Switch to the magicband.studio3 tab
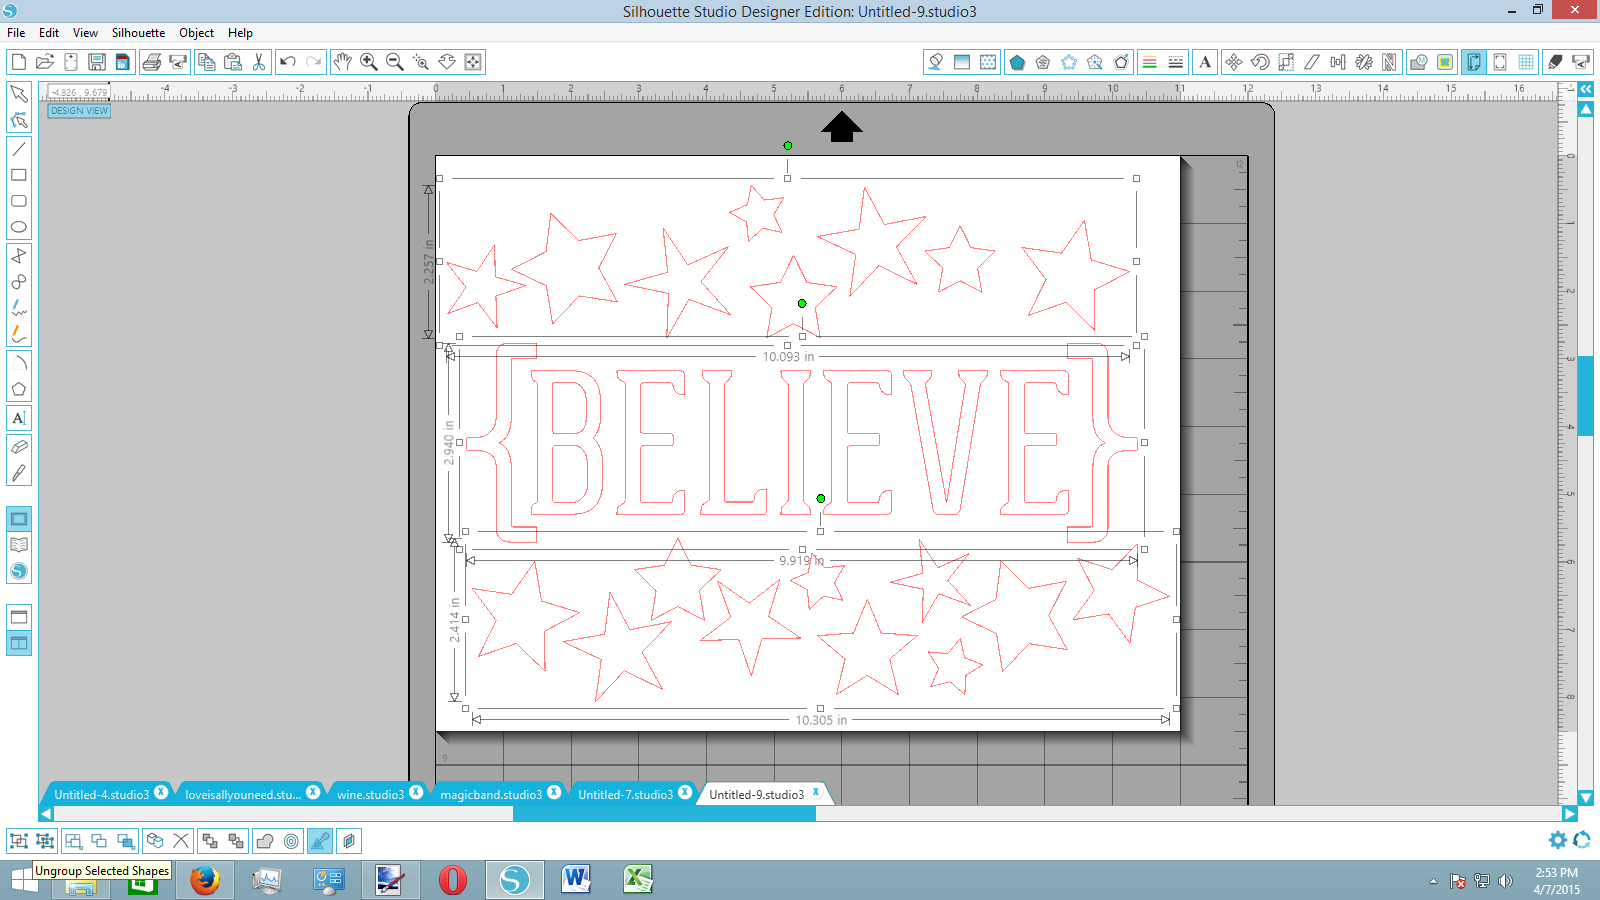Screen dimensions: 1600x900 coord(491,795)
